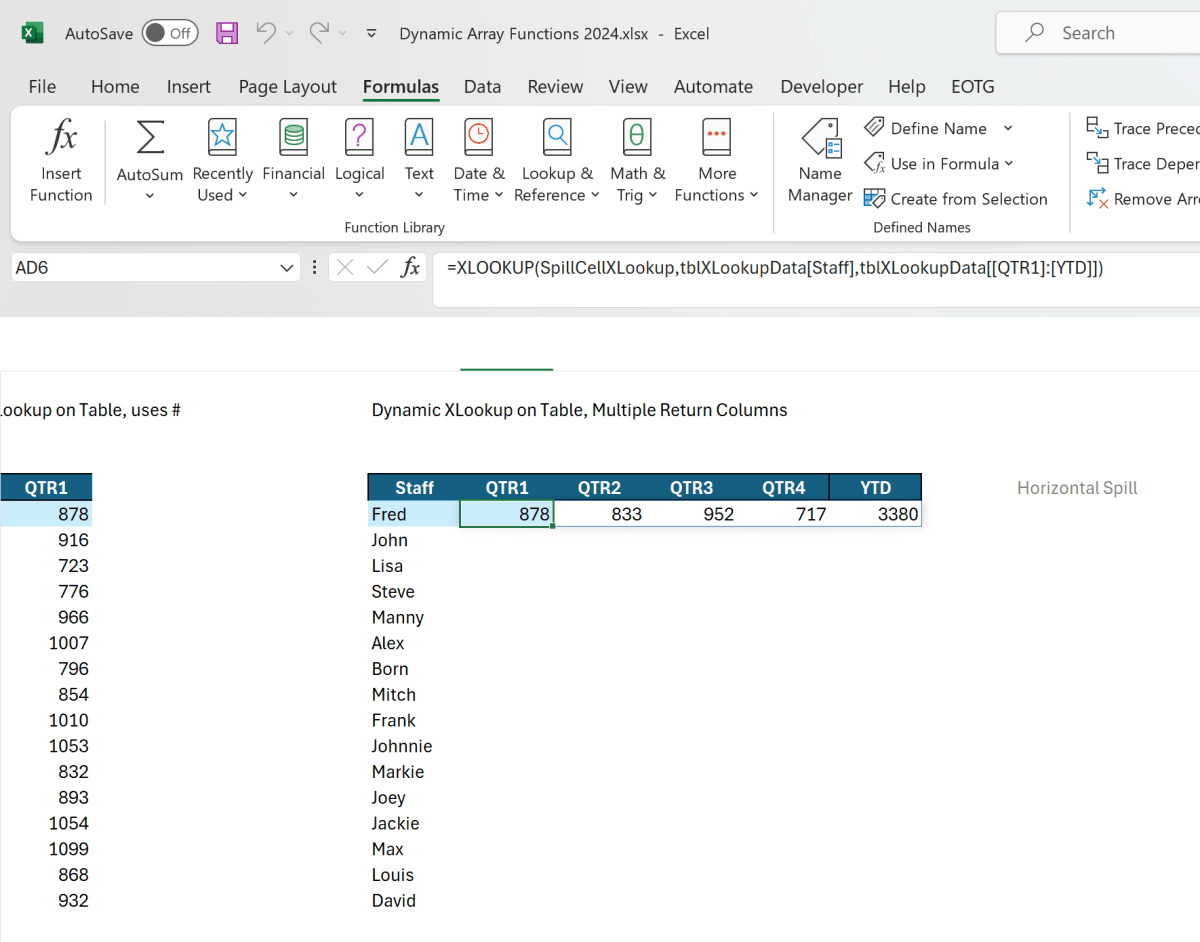Click Create from Selection
Screen dimensions: 1200x942
(956, 198)
